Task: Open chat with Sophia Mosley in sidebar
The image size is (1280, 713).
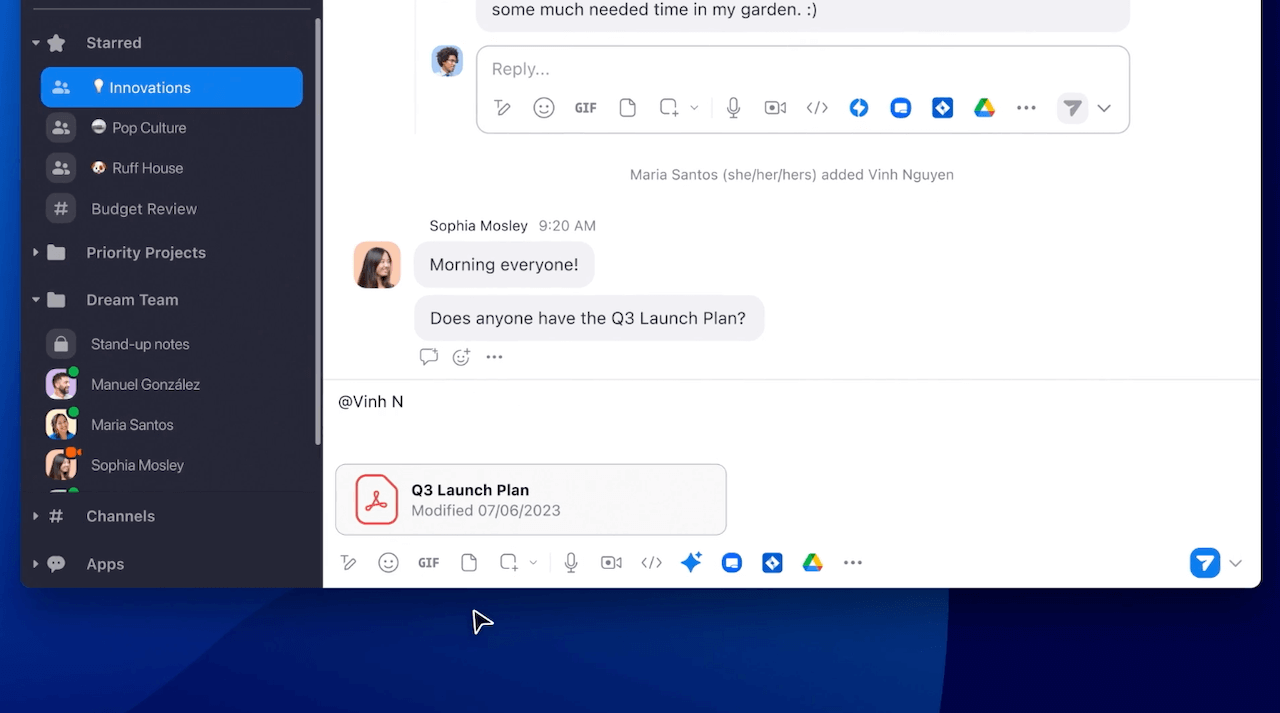Action: click(172, 465)
